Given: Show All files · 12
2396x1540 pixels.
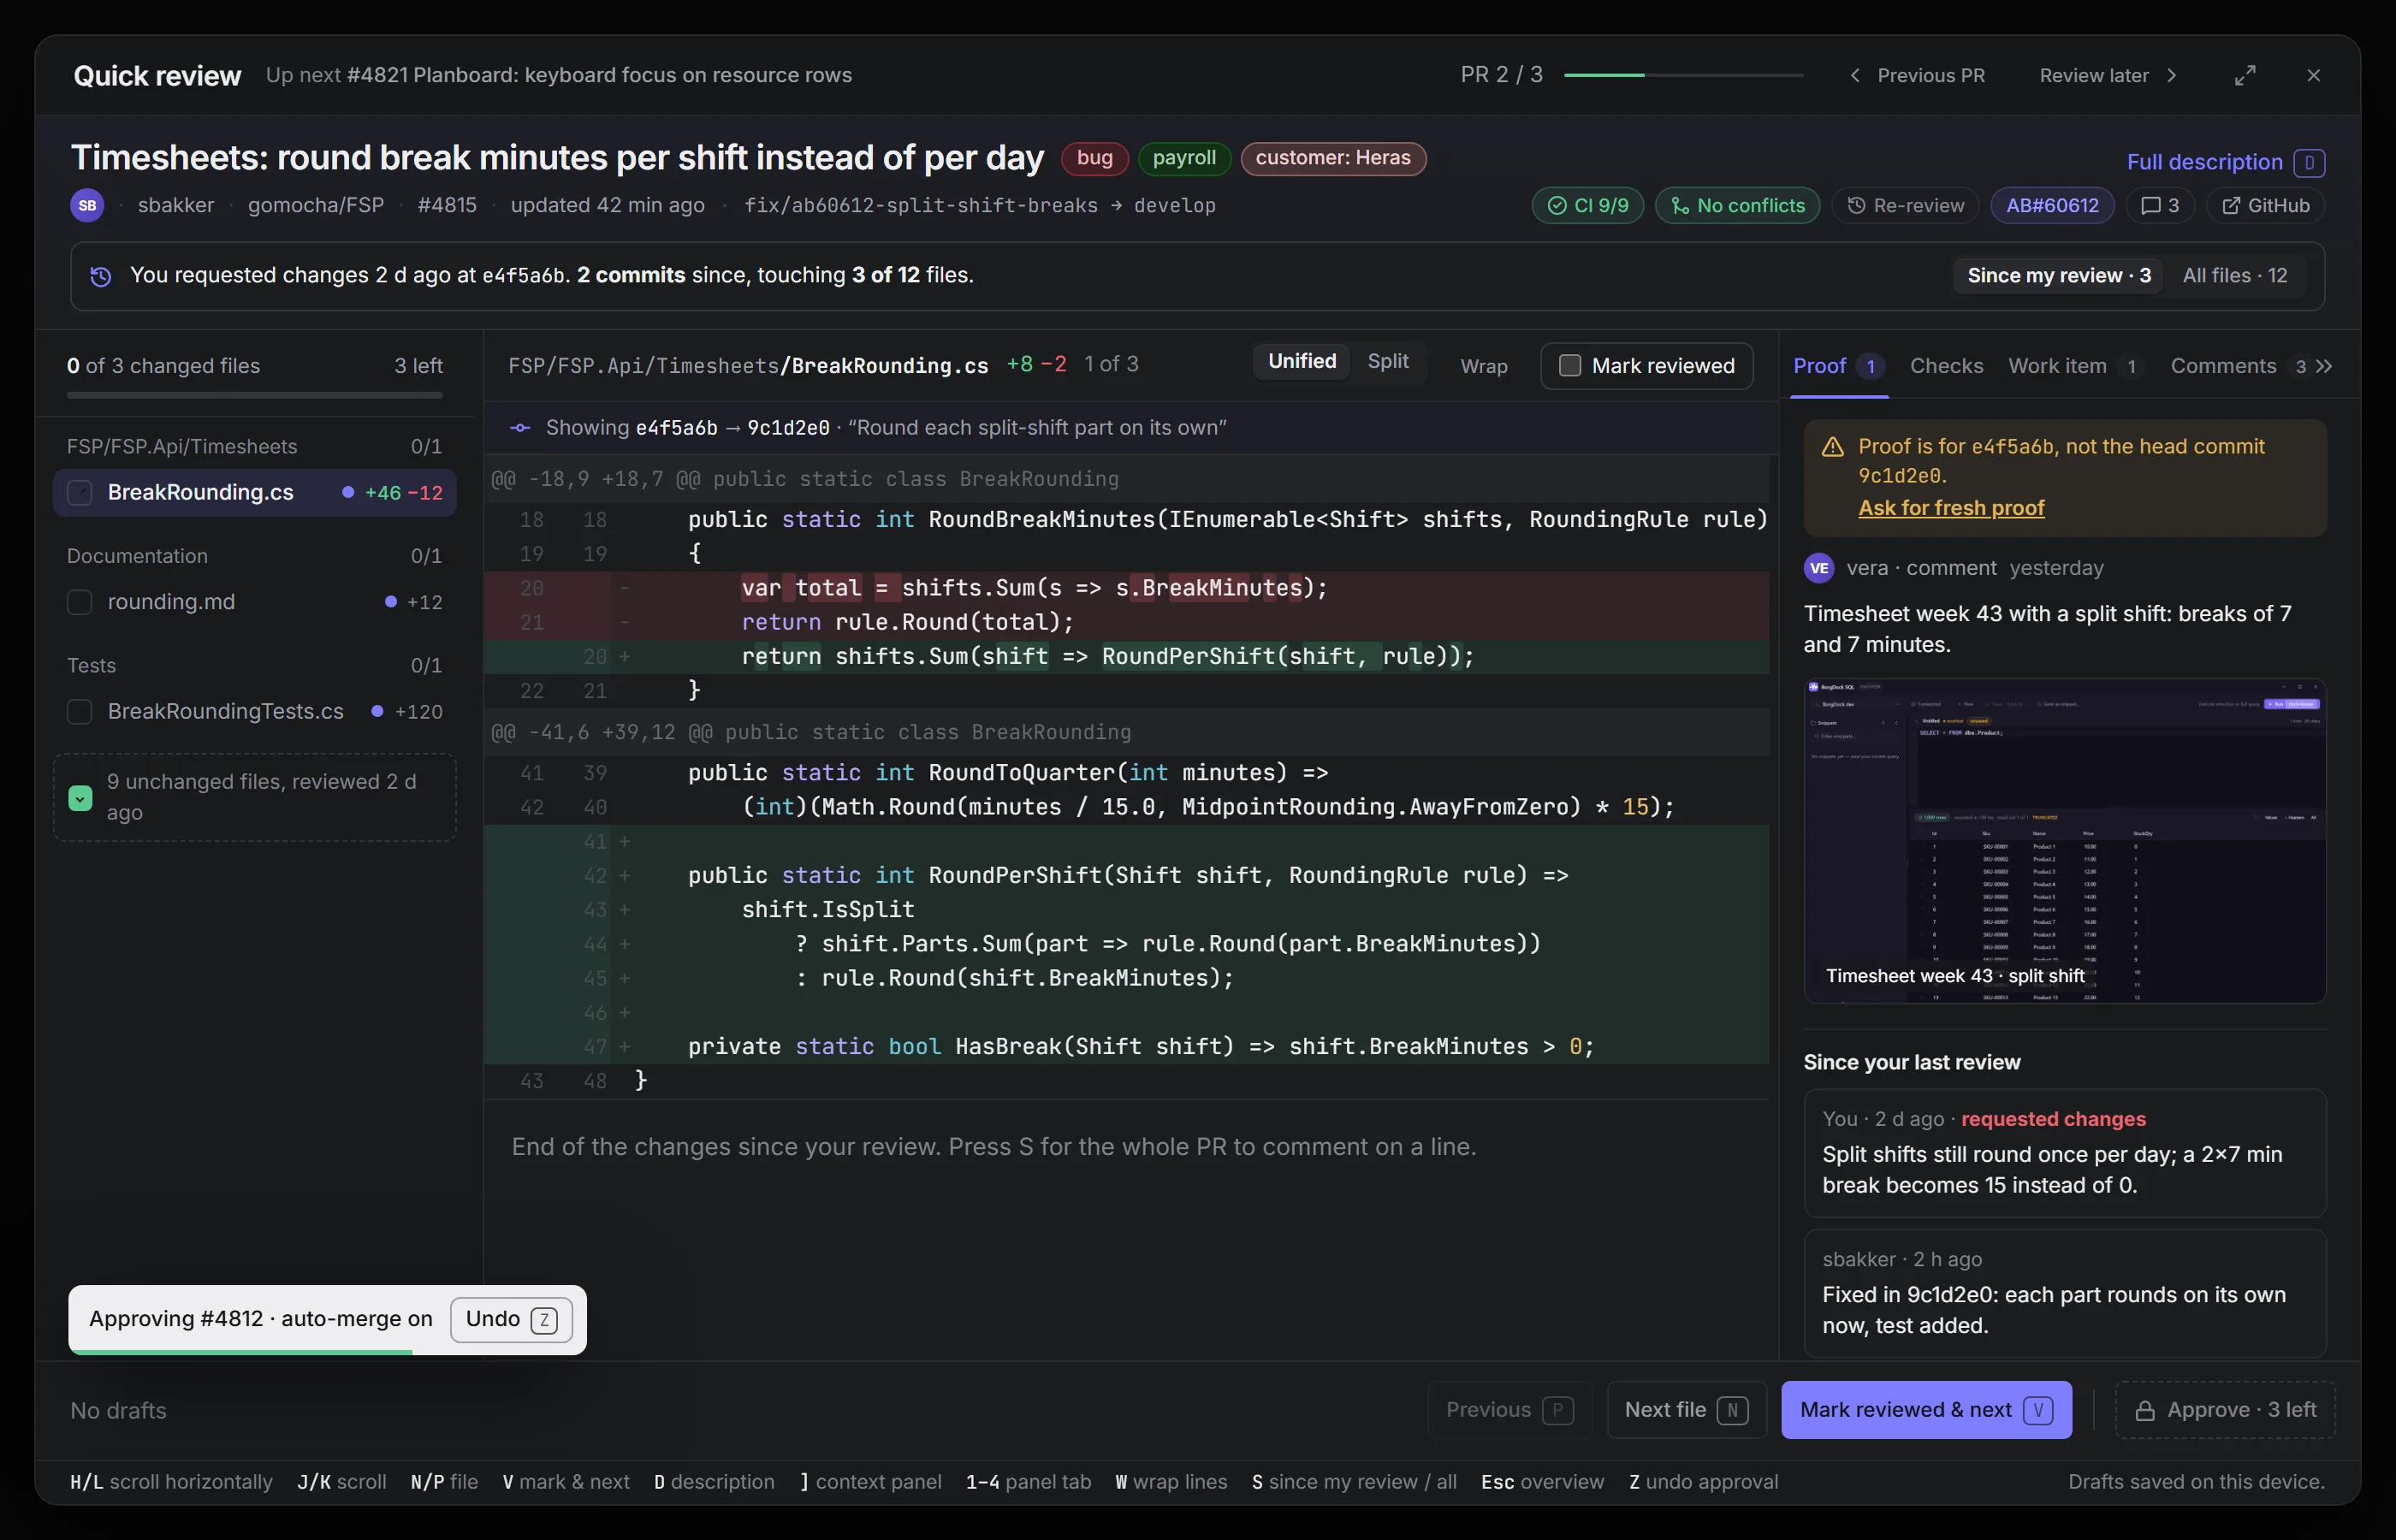Looking at the screenshot, I should pos(2234,276).
